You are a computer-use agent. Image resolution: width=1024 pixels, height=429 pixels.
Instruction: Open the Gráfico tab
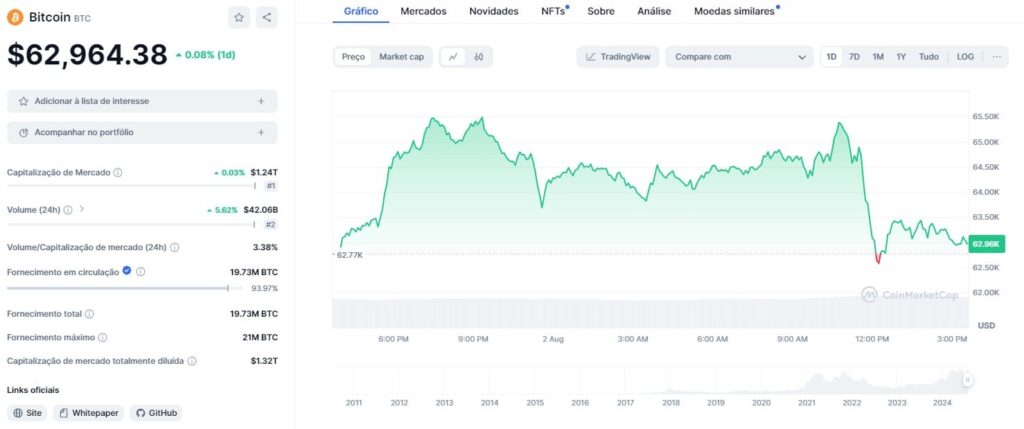[360, 11]
